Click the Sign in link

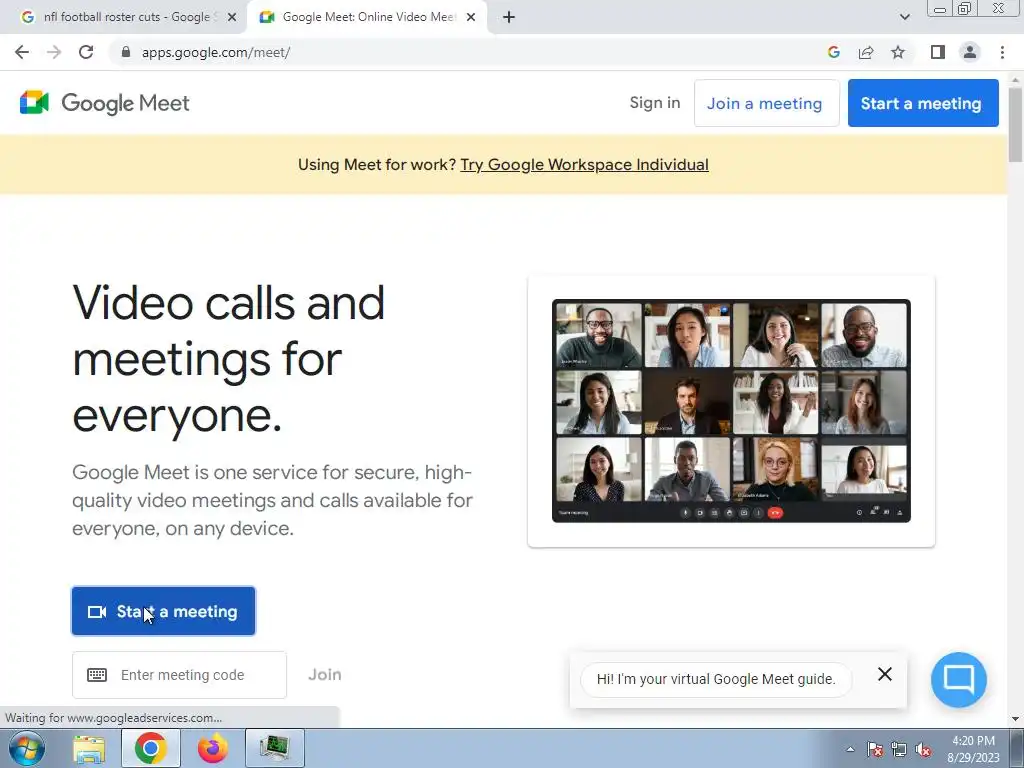(655, 103)
